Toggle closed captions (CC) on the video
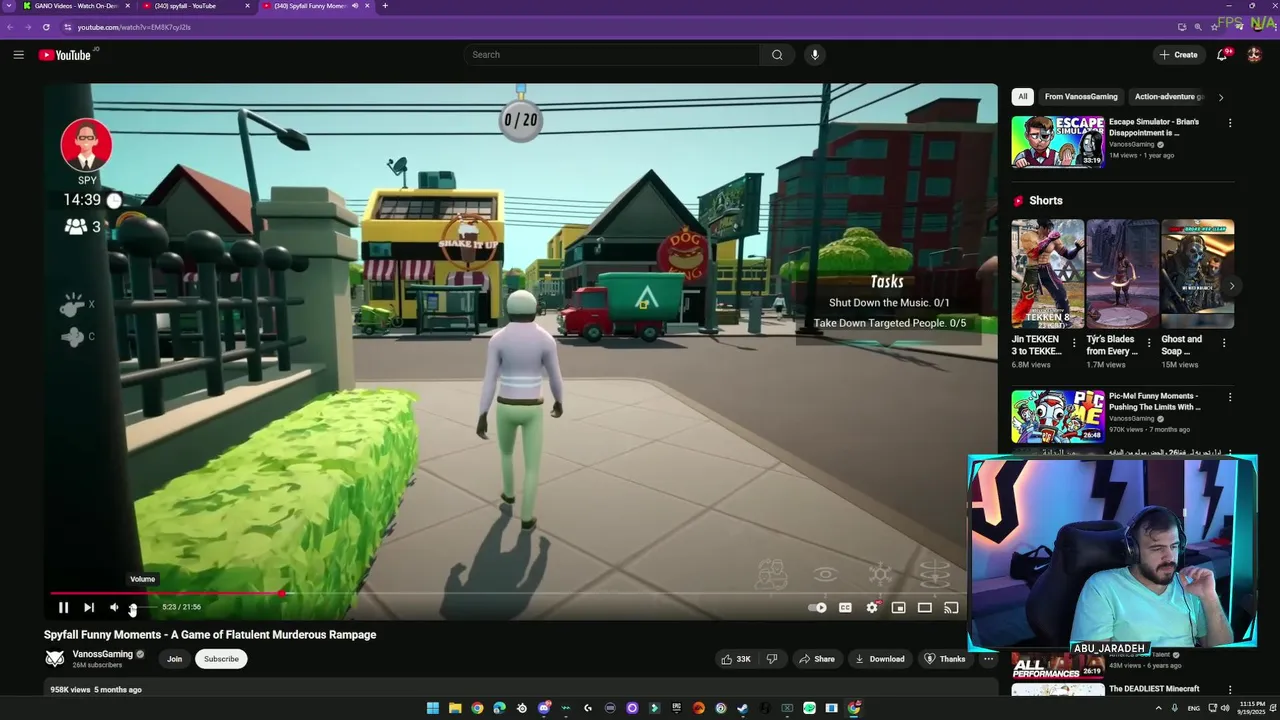 845,607
